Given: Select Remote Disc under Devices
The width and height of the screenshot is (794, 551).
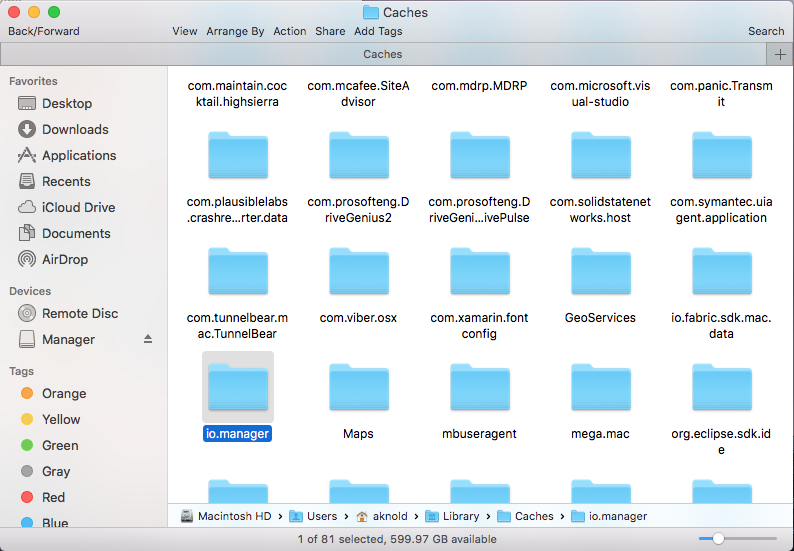Looking at the screenshot, I should tap(80, 313).
